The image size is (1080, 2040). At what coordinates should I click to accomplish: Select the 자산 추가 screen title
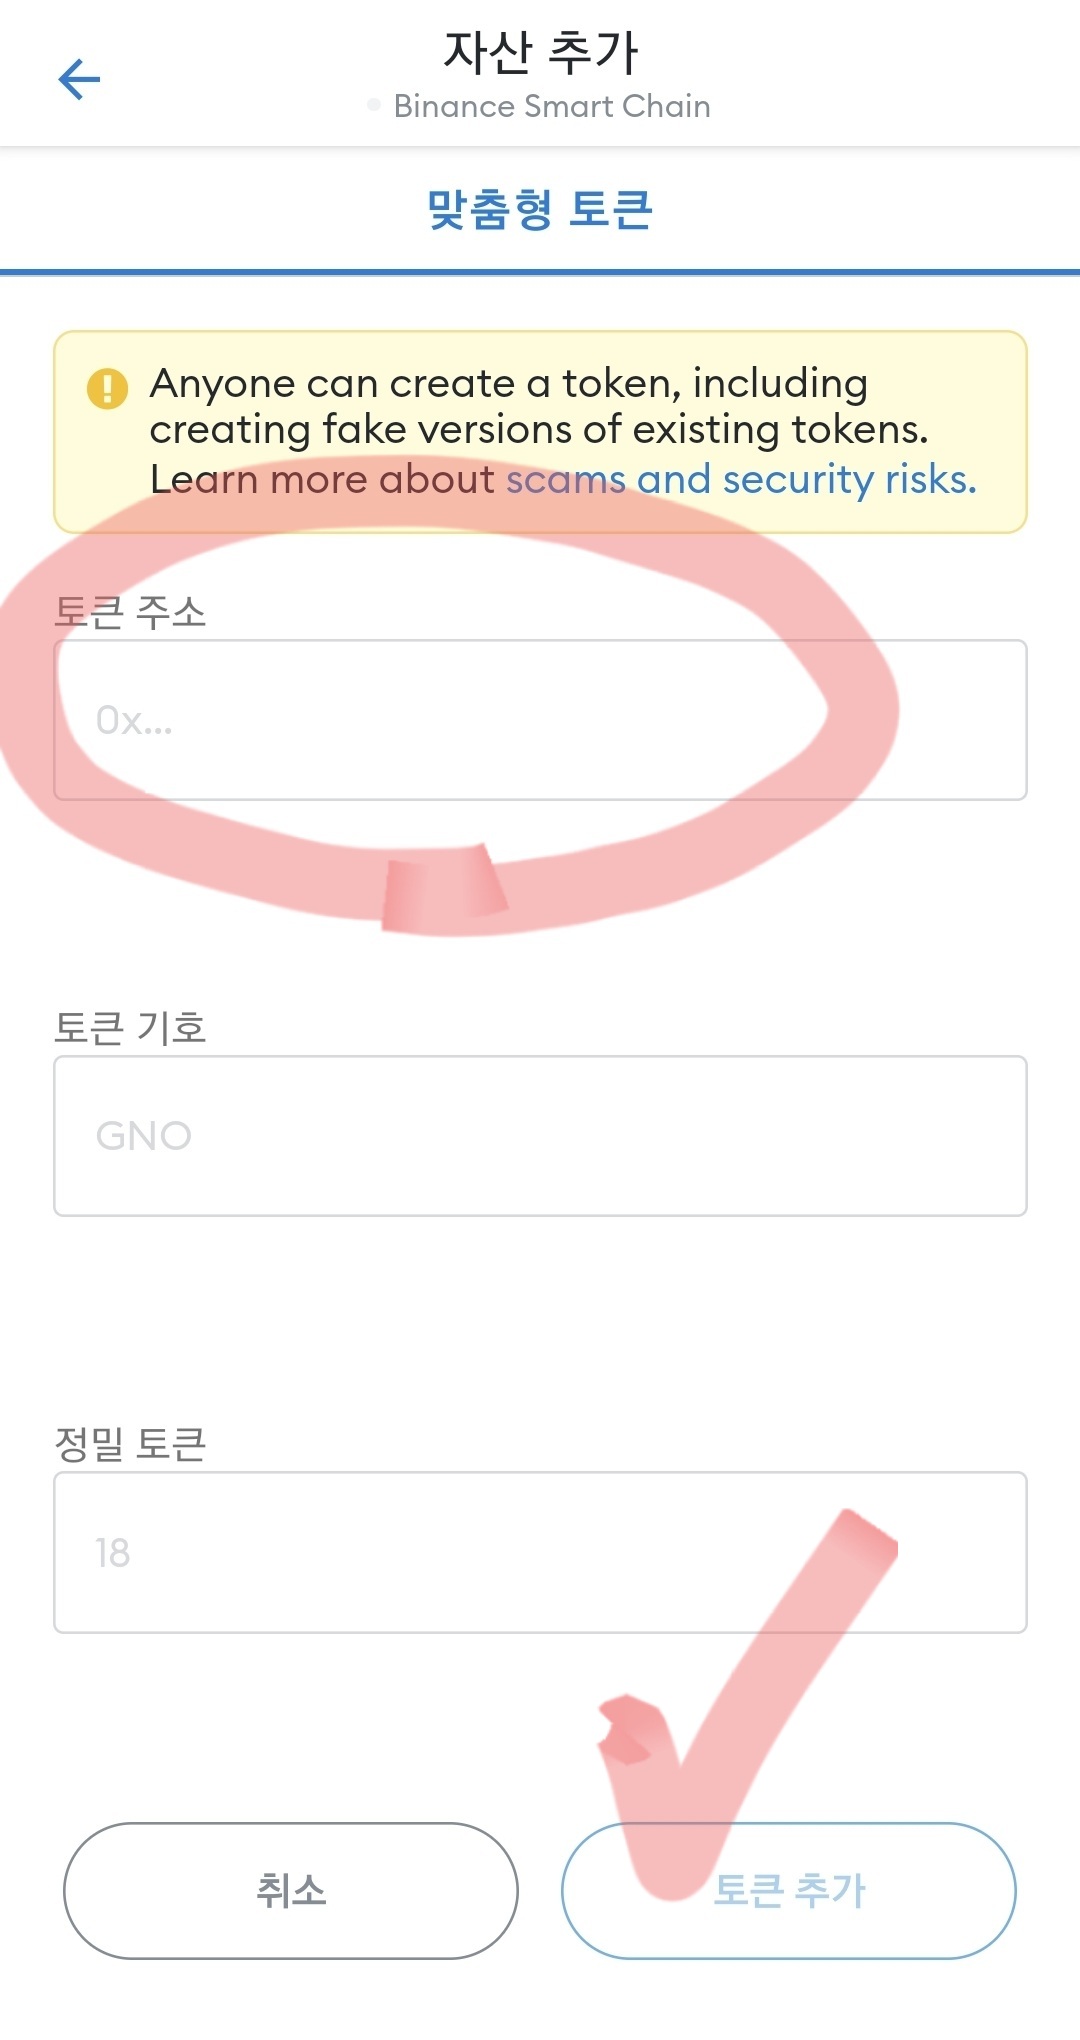540,52
